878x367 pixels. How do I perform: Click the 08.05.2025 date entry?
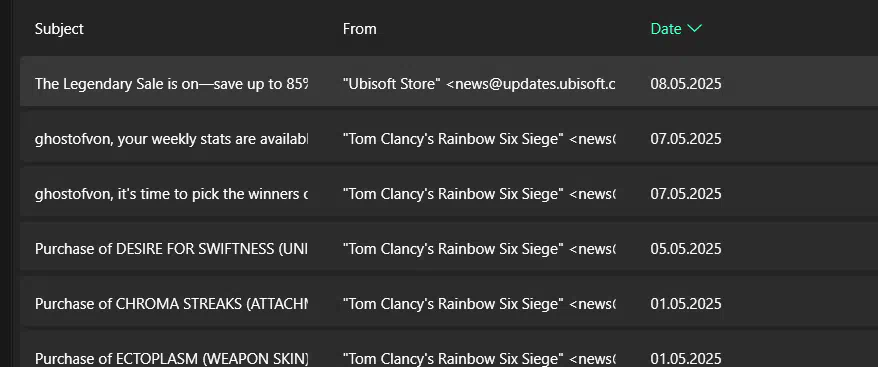(686, 84)
